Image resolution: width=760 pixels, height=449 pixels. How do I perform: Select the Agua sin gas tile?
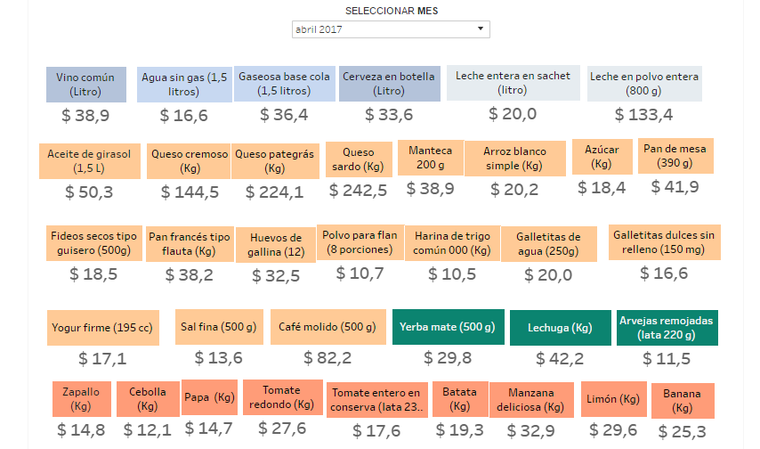point(184,84)
